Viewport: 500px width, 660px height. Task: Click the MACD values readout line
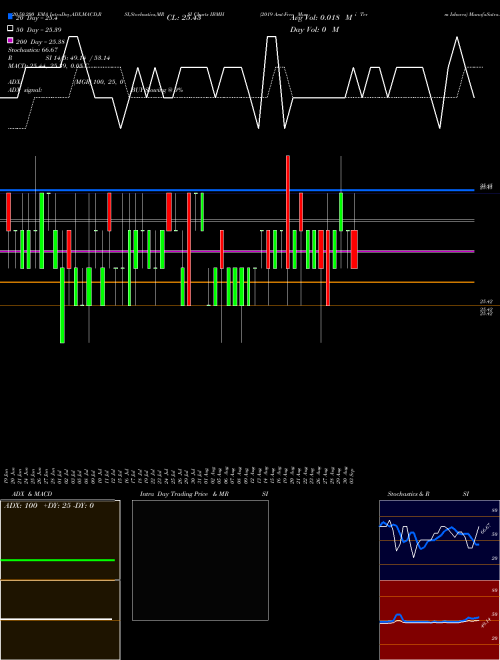coord(47,66)
